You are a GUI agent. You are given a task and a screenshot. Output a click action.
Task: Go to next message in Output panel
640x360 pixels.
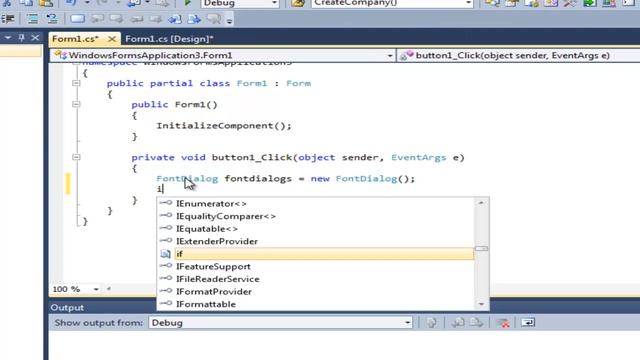(476, 323)
